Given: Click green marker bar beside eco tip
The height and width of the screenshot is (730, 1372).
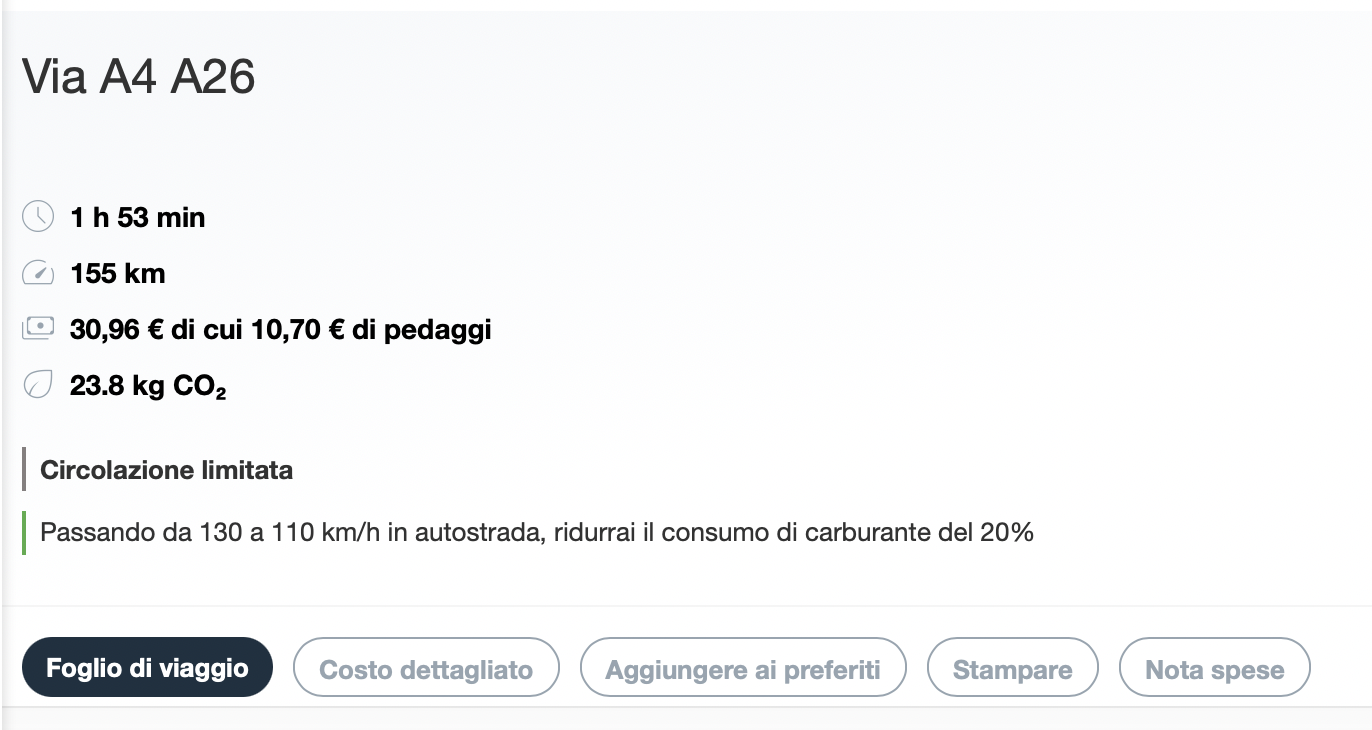Looking at the screenshot, I should tap(24, 532).
